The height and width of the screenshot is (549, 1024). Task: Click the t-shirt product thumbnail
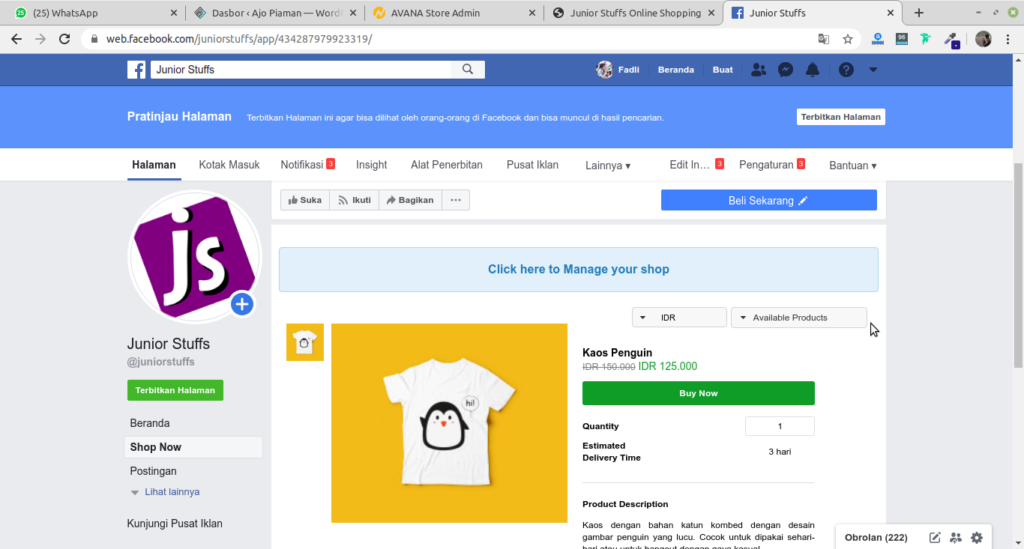tap(305, 342)
